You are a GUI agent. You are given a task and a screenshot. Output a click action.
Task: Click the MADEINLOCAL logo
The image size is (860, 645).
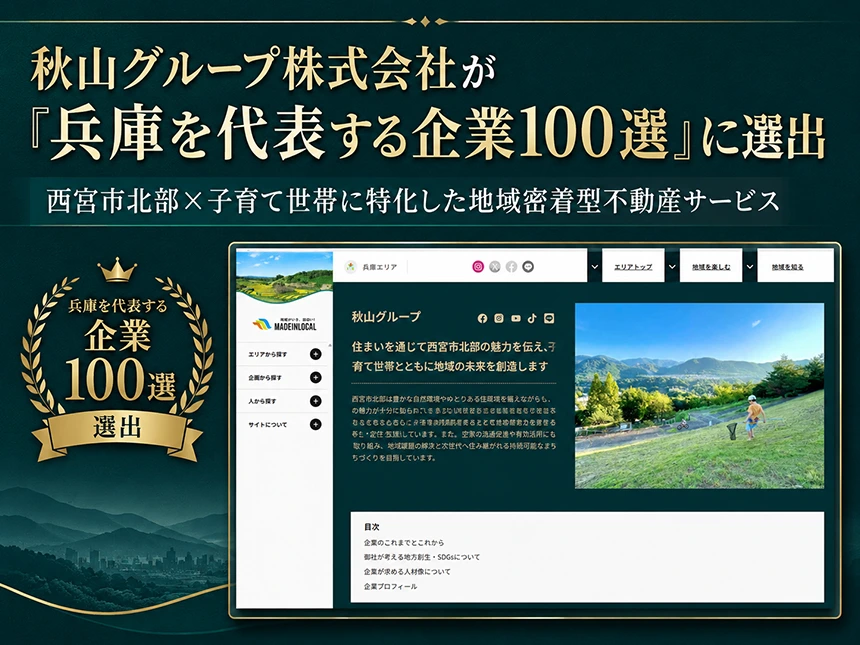pos(285,324)
